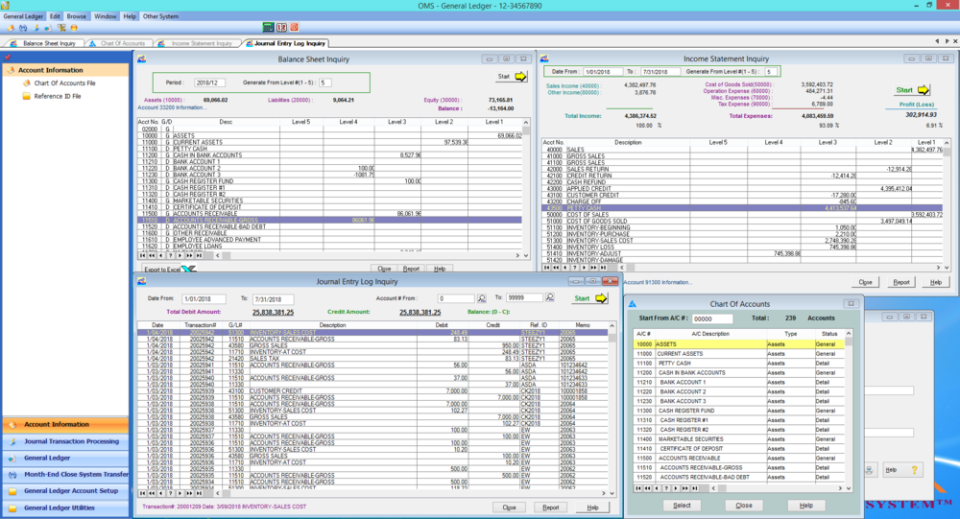The height and width of the screenshot is (519, 960).
Task: Click the account lookup icon beside Account # From
Action: click(x=482, y=298)
